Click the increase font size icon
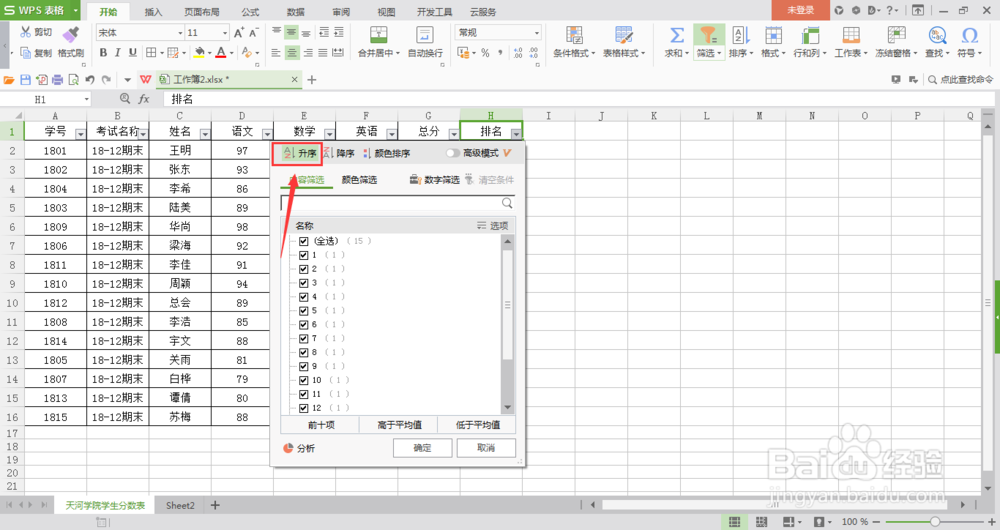Image resolution: width=1000 pixels, height=530 pixels. (x=239, y=33)
